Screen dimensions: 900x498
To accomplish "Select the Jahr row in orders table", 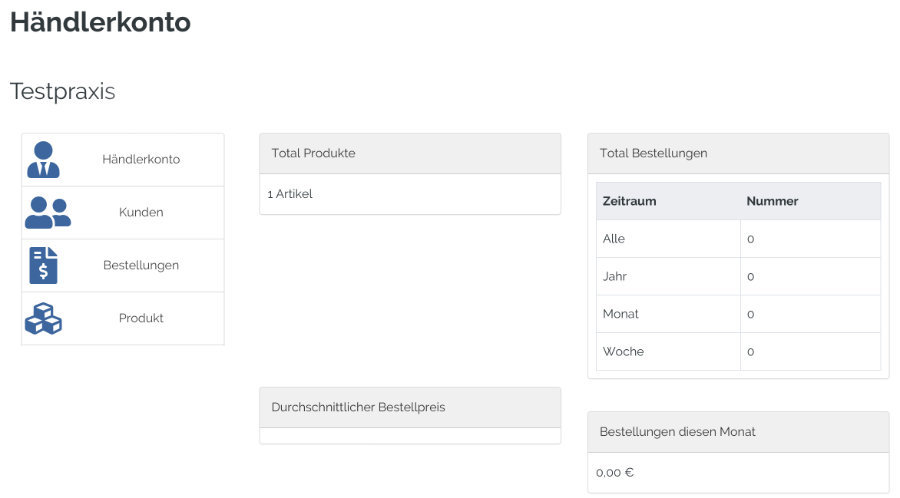I will coord(738,277).
